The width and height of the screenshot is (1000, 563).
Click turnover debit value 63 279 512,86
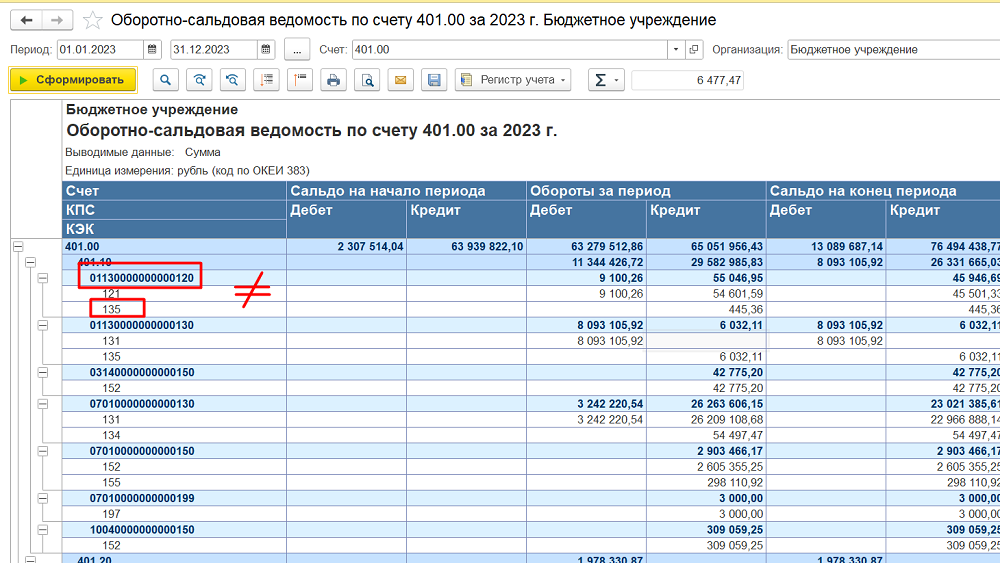586,246
